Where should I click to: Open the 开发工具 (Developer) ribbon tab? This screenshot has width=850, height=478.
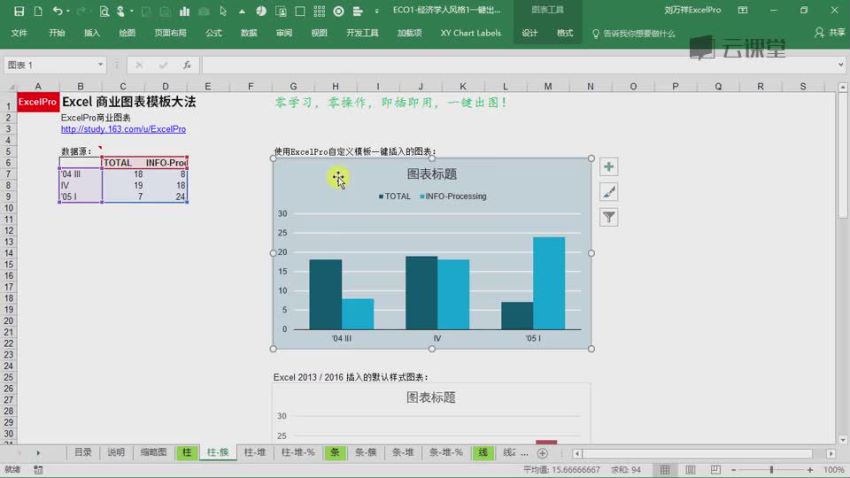click(362, 33)
